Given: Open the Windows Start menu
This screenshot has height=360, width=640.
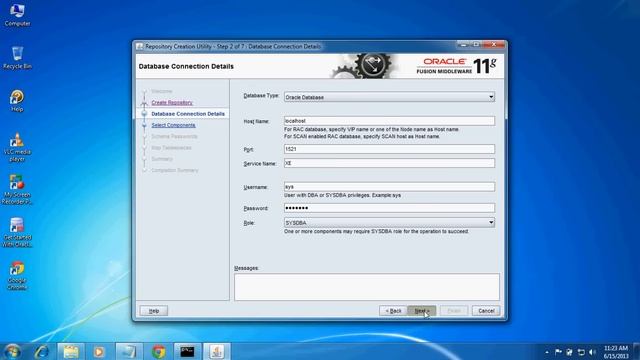Looking at the screenshot, I should (12, 351).
